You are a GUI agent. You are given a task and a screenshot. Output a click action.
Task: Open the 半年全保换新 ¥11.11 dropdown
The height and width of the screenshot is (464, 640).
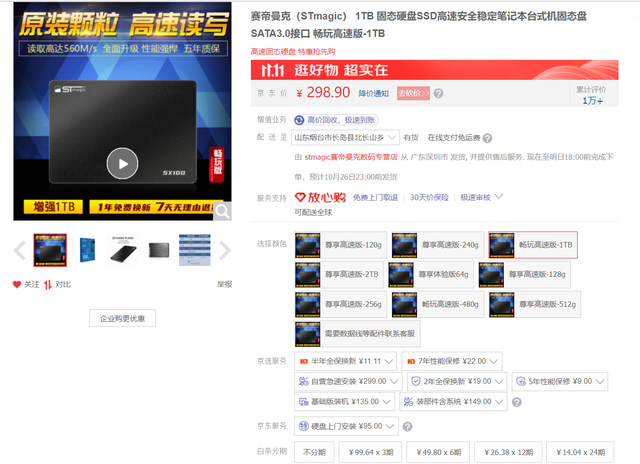(x=345, y=361)
